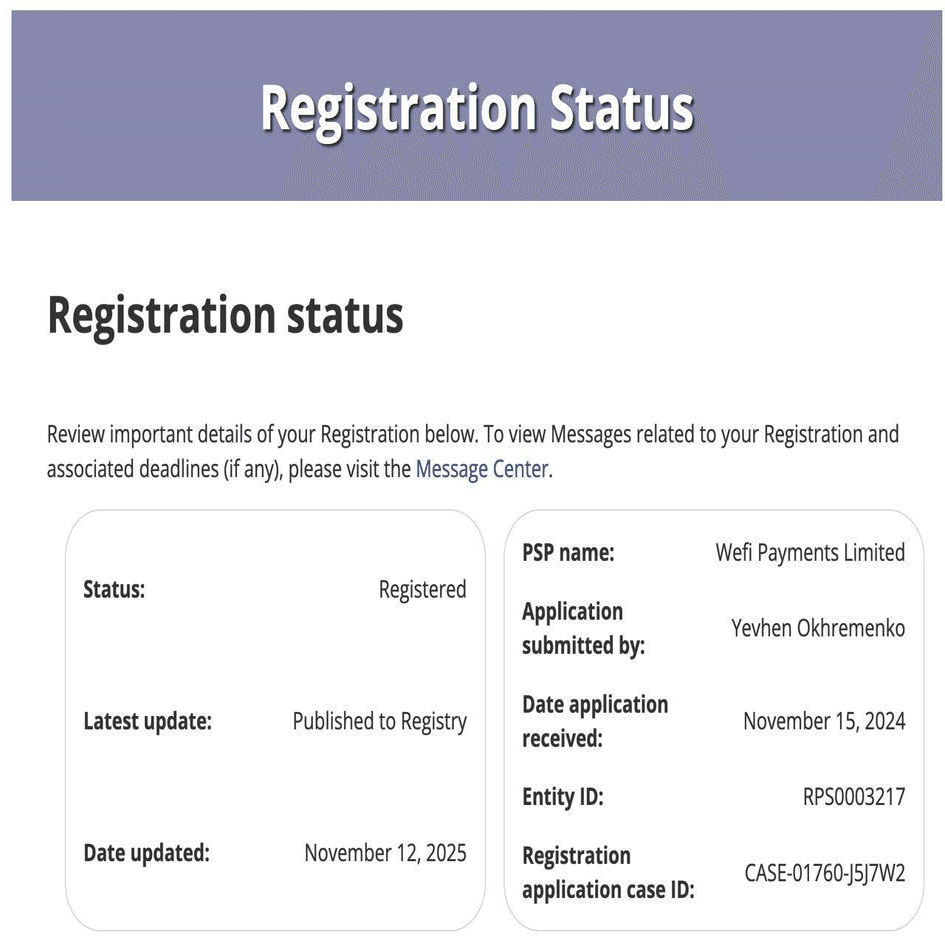This screenshot has height=945, width=945.
Task: Select the 'Published to Registry' value
Action: (x=379, y=721)
